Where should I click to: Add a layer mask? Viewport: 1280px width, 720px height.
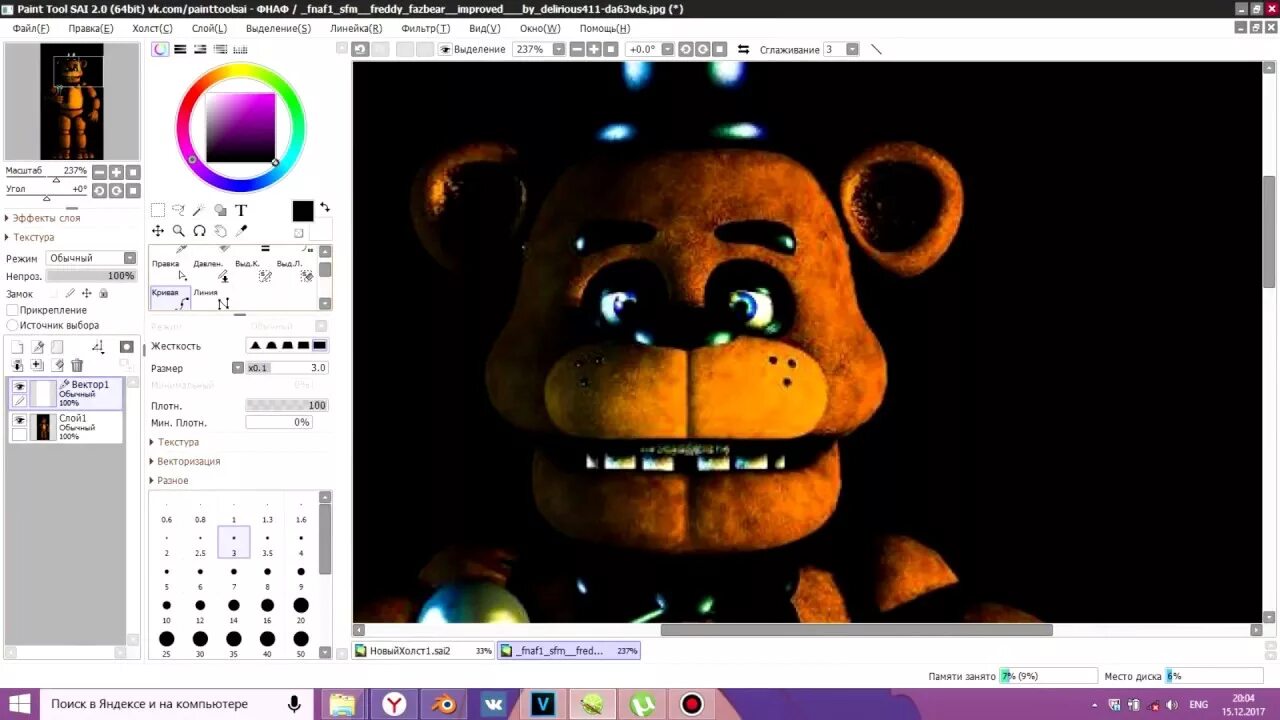point(126,347)
